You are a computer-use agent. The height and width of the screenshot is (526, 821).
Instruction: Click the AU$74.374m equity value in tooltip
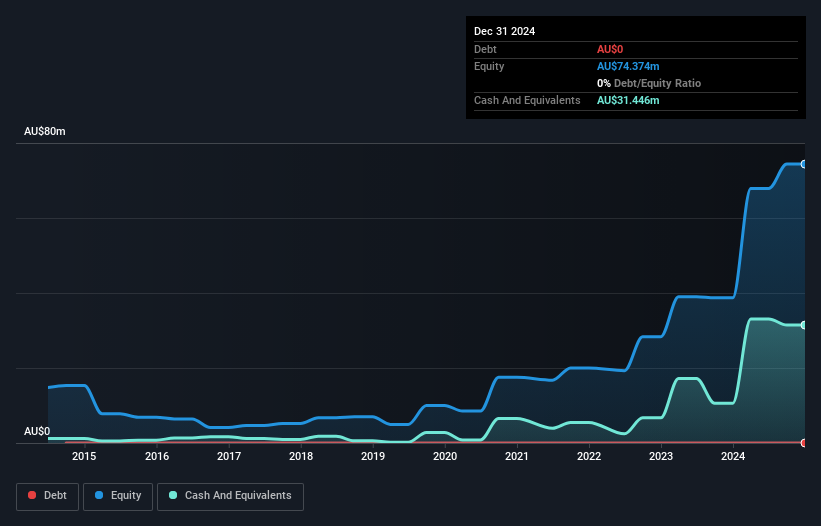tap(628, 66)
